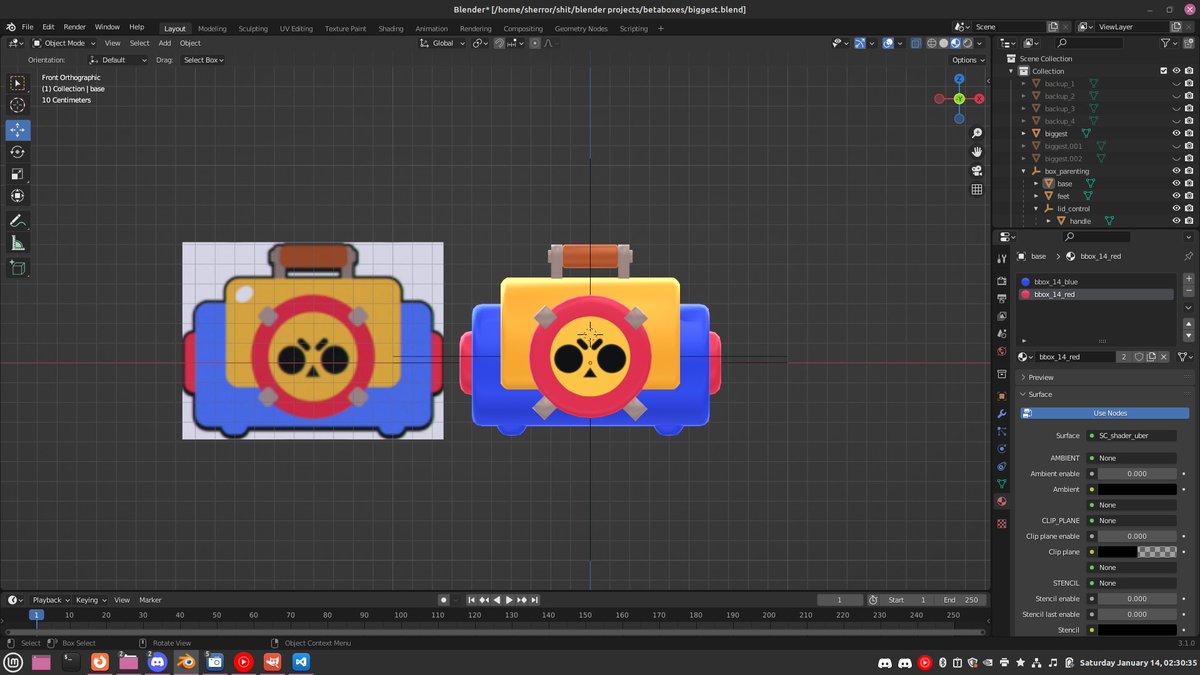This screenshot has height=675, width=1200.
Task: Open the outliner filter dropdown
Action: coord(1169,43)
